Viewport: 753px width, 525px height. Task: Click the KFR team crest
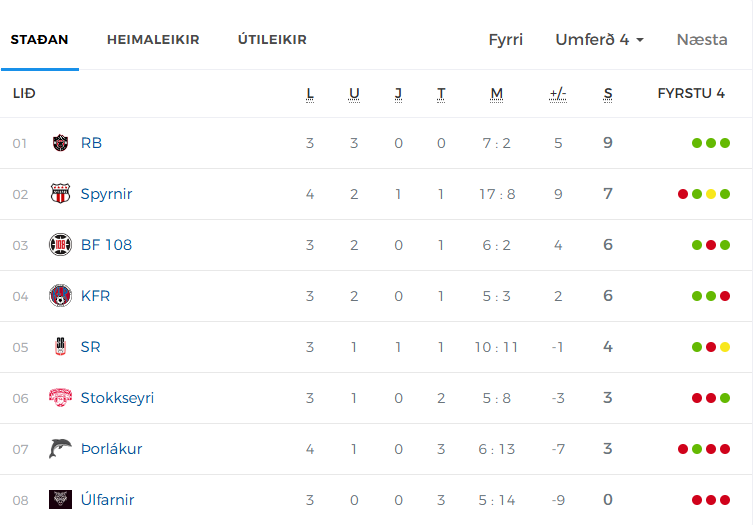[x=61, y=295]
